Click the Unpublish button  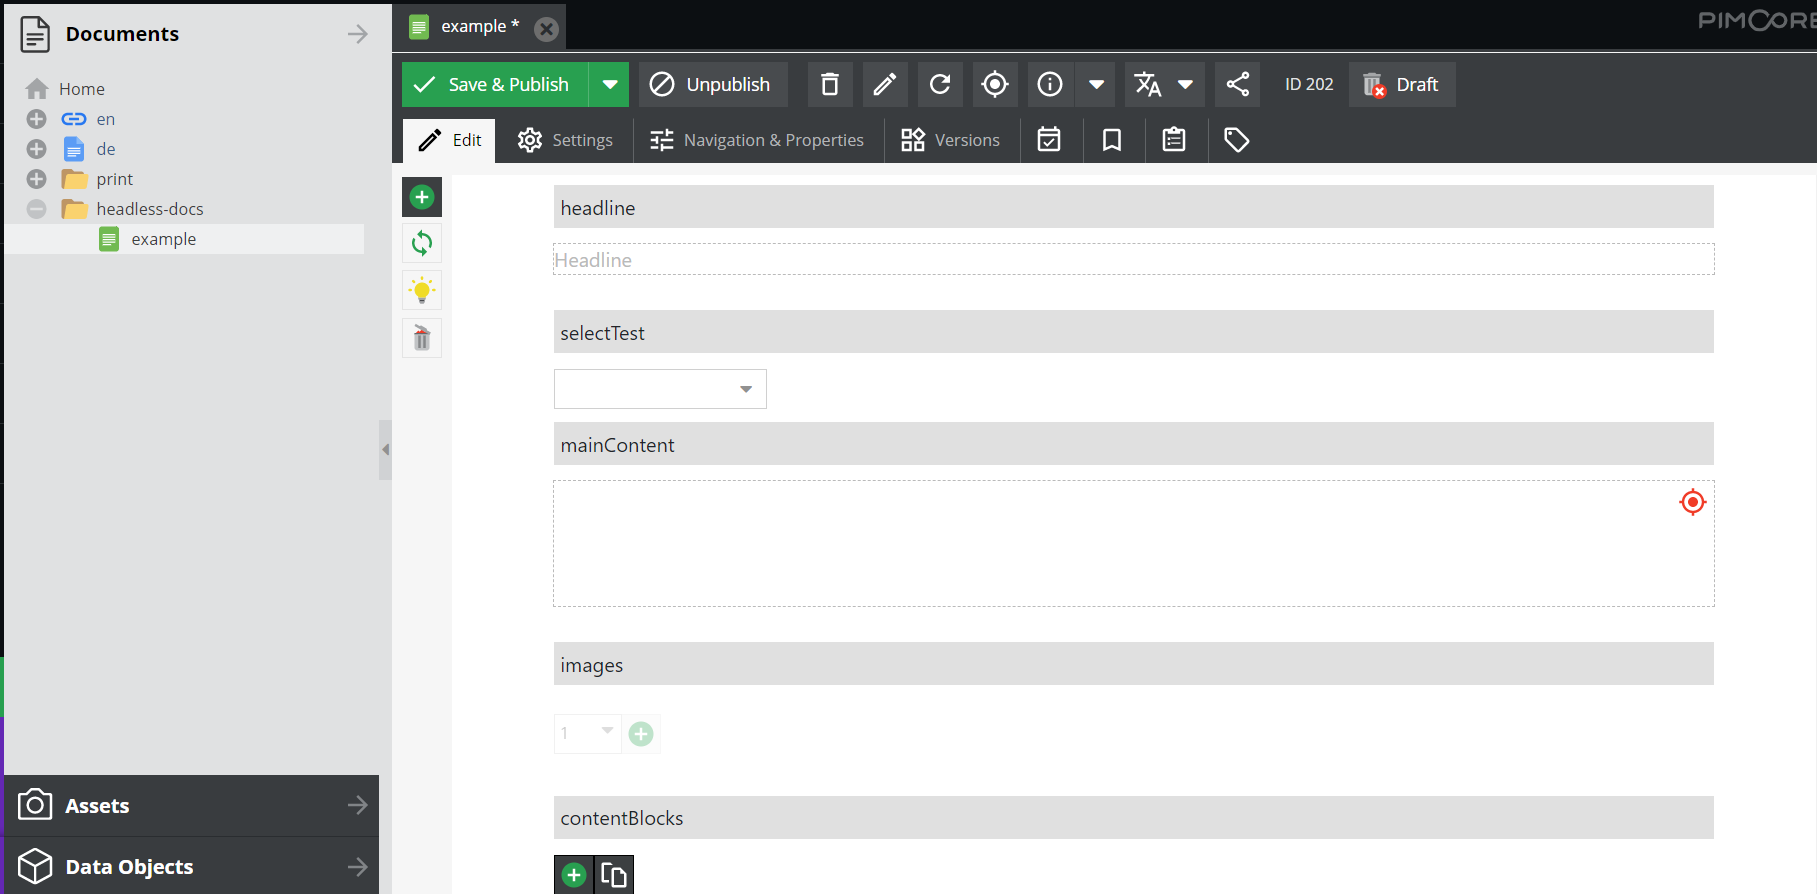tap(713, 84)
